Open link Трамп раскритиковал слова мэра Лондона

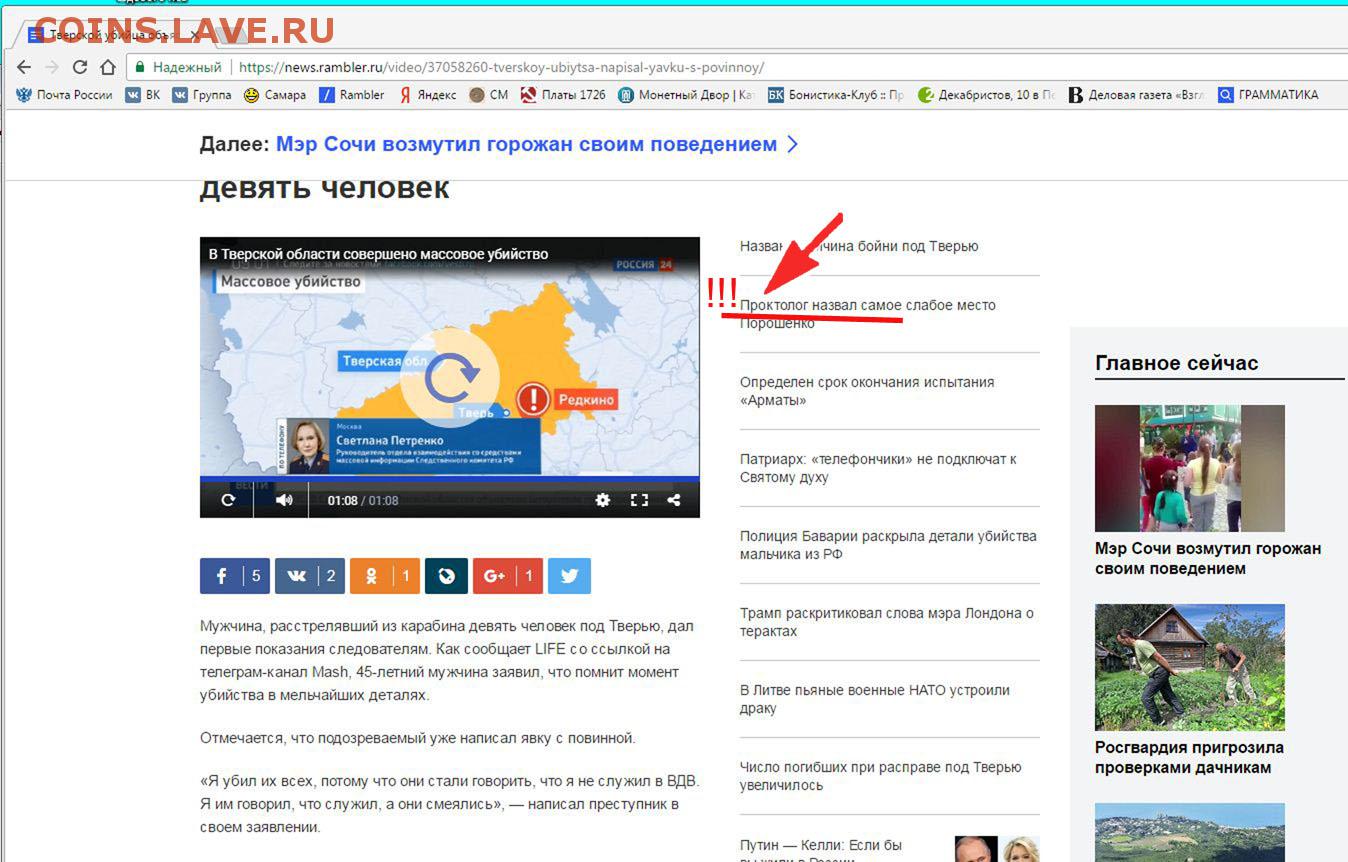(x=887, y=622)
